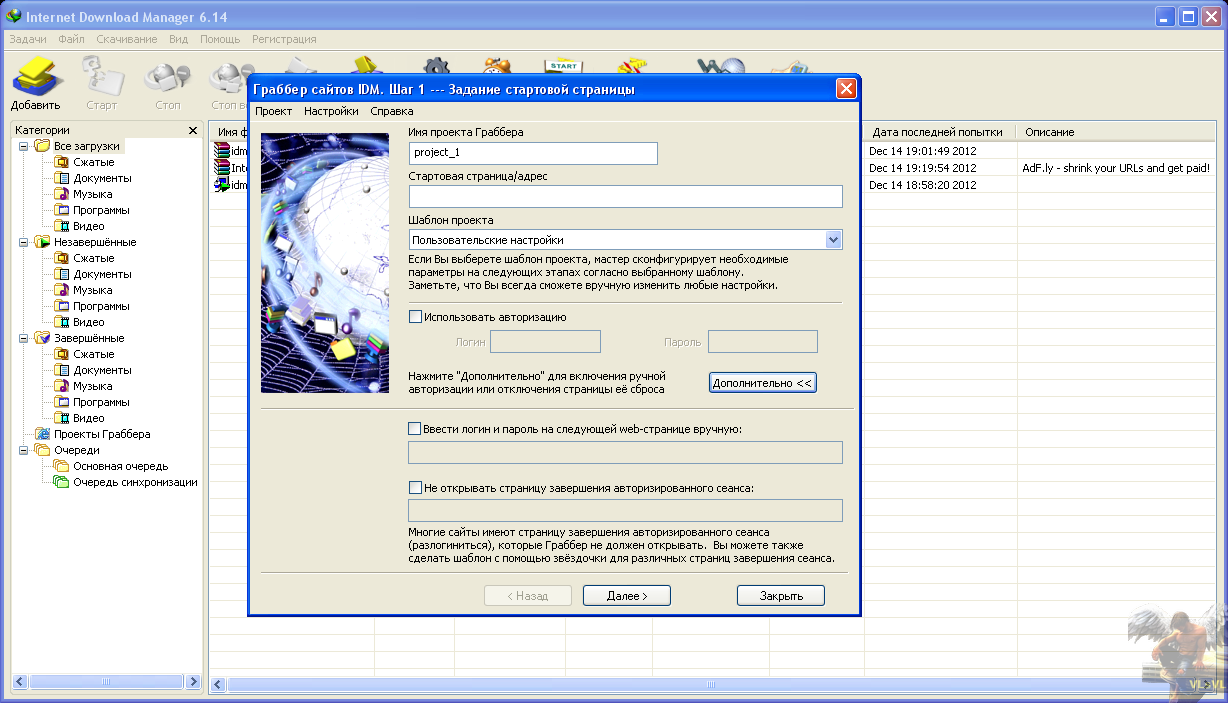Select Программы under Завершённые
This screenshot has width=1228, height=703.
pos(101,402)
